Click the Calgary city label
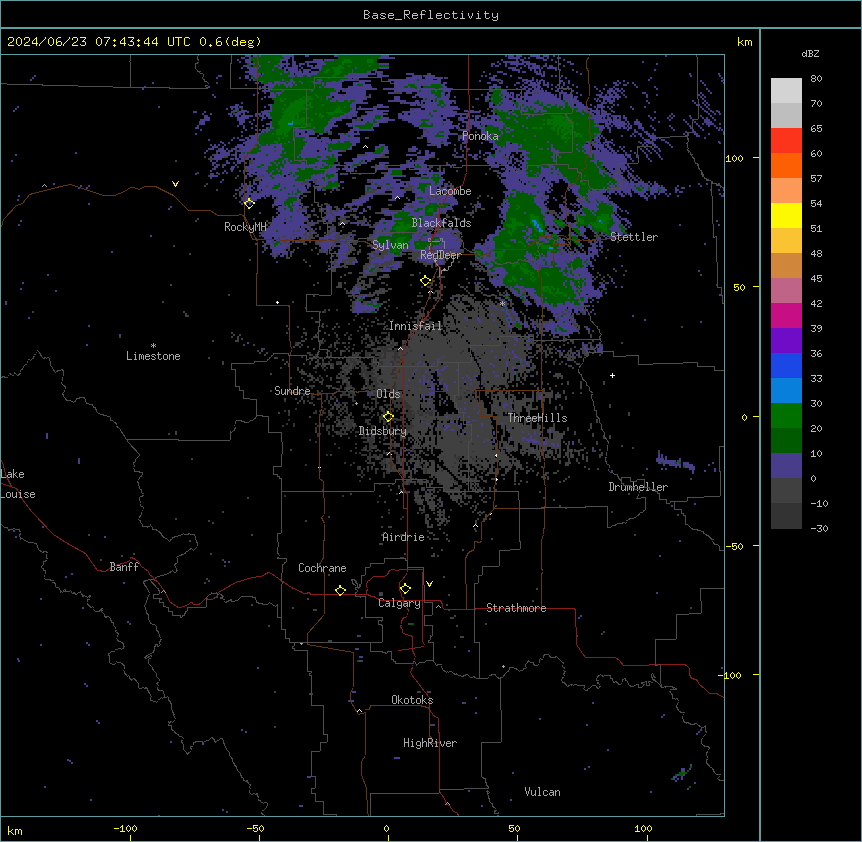The height and width of the screenshot is (842, 862). [399, 603]
